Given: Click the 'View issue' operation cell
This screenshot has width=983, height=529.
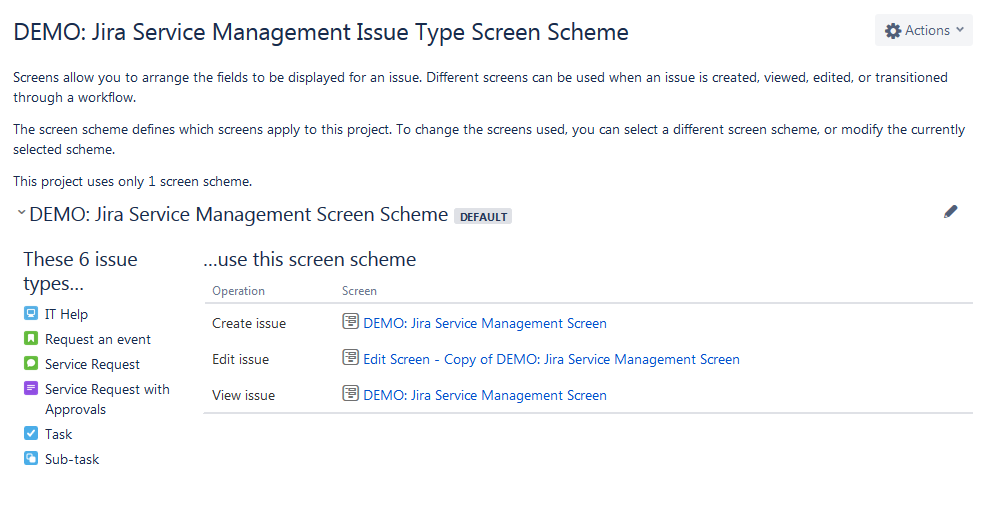Looking at the screenshot, I should coord(243,395).
